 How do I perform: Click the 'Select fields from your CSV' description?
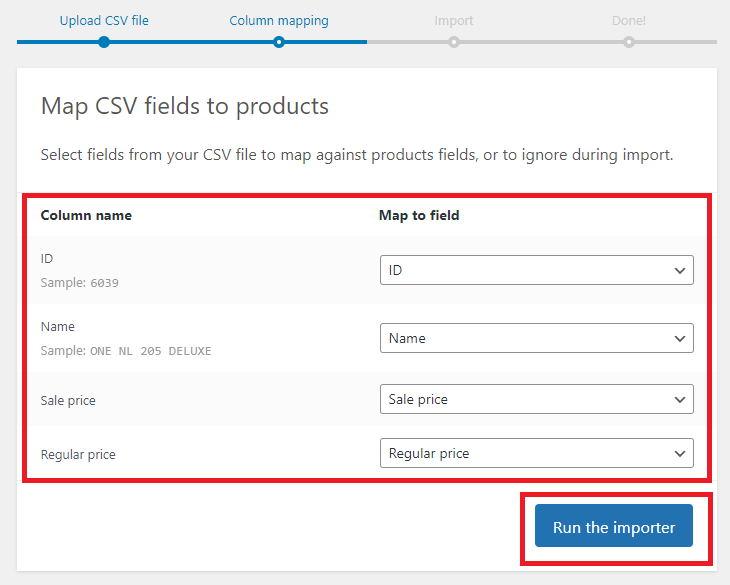357,155
